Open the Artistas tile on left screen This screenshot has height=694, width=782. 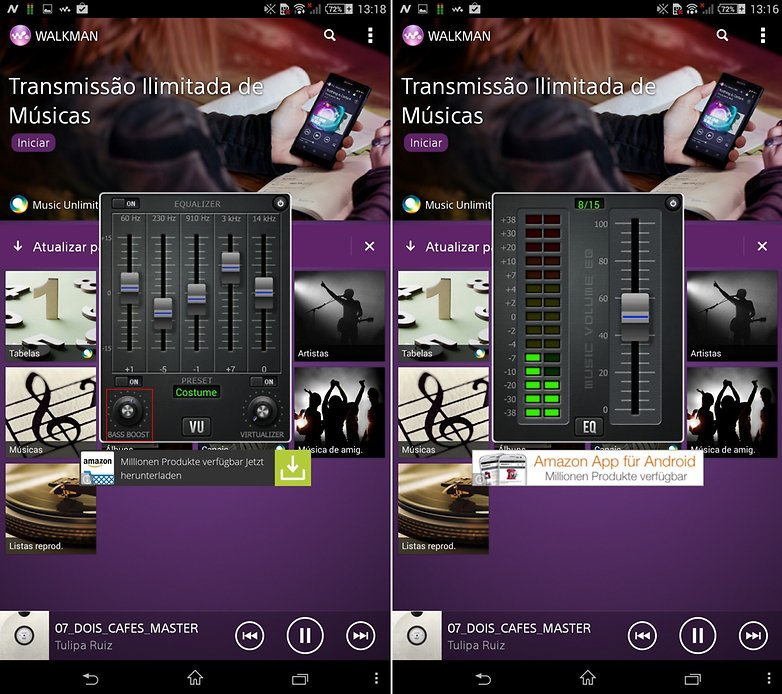[x=339, y=316]
